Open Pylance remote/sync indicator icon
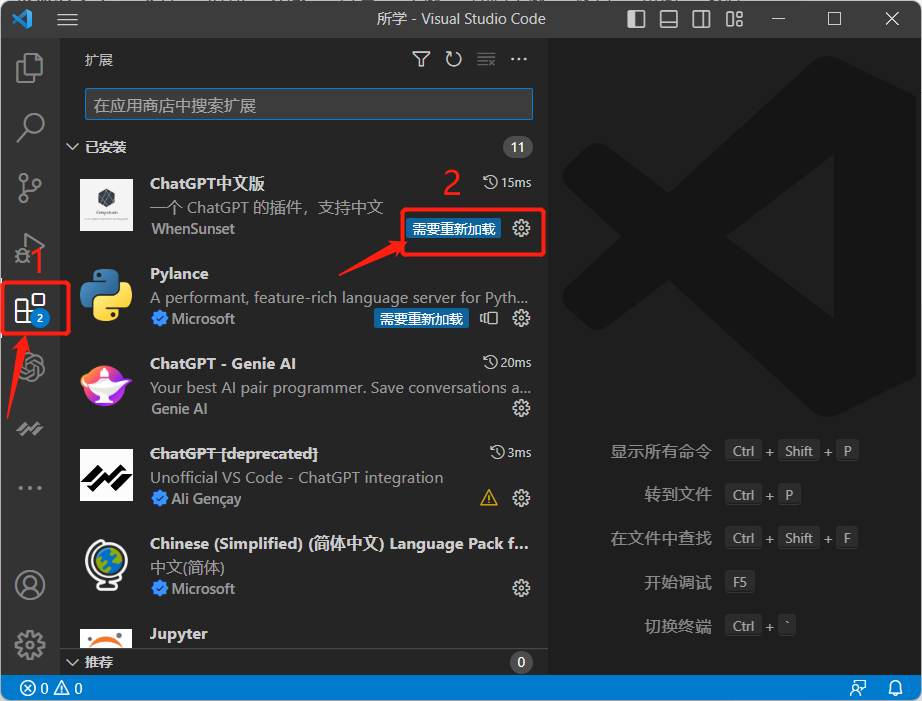 coord(489,318)
